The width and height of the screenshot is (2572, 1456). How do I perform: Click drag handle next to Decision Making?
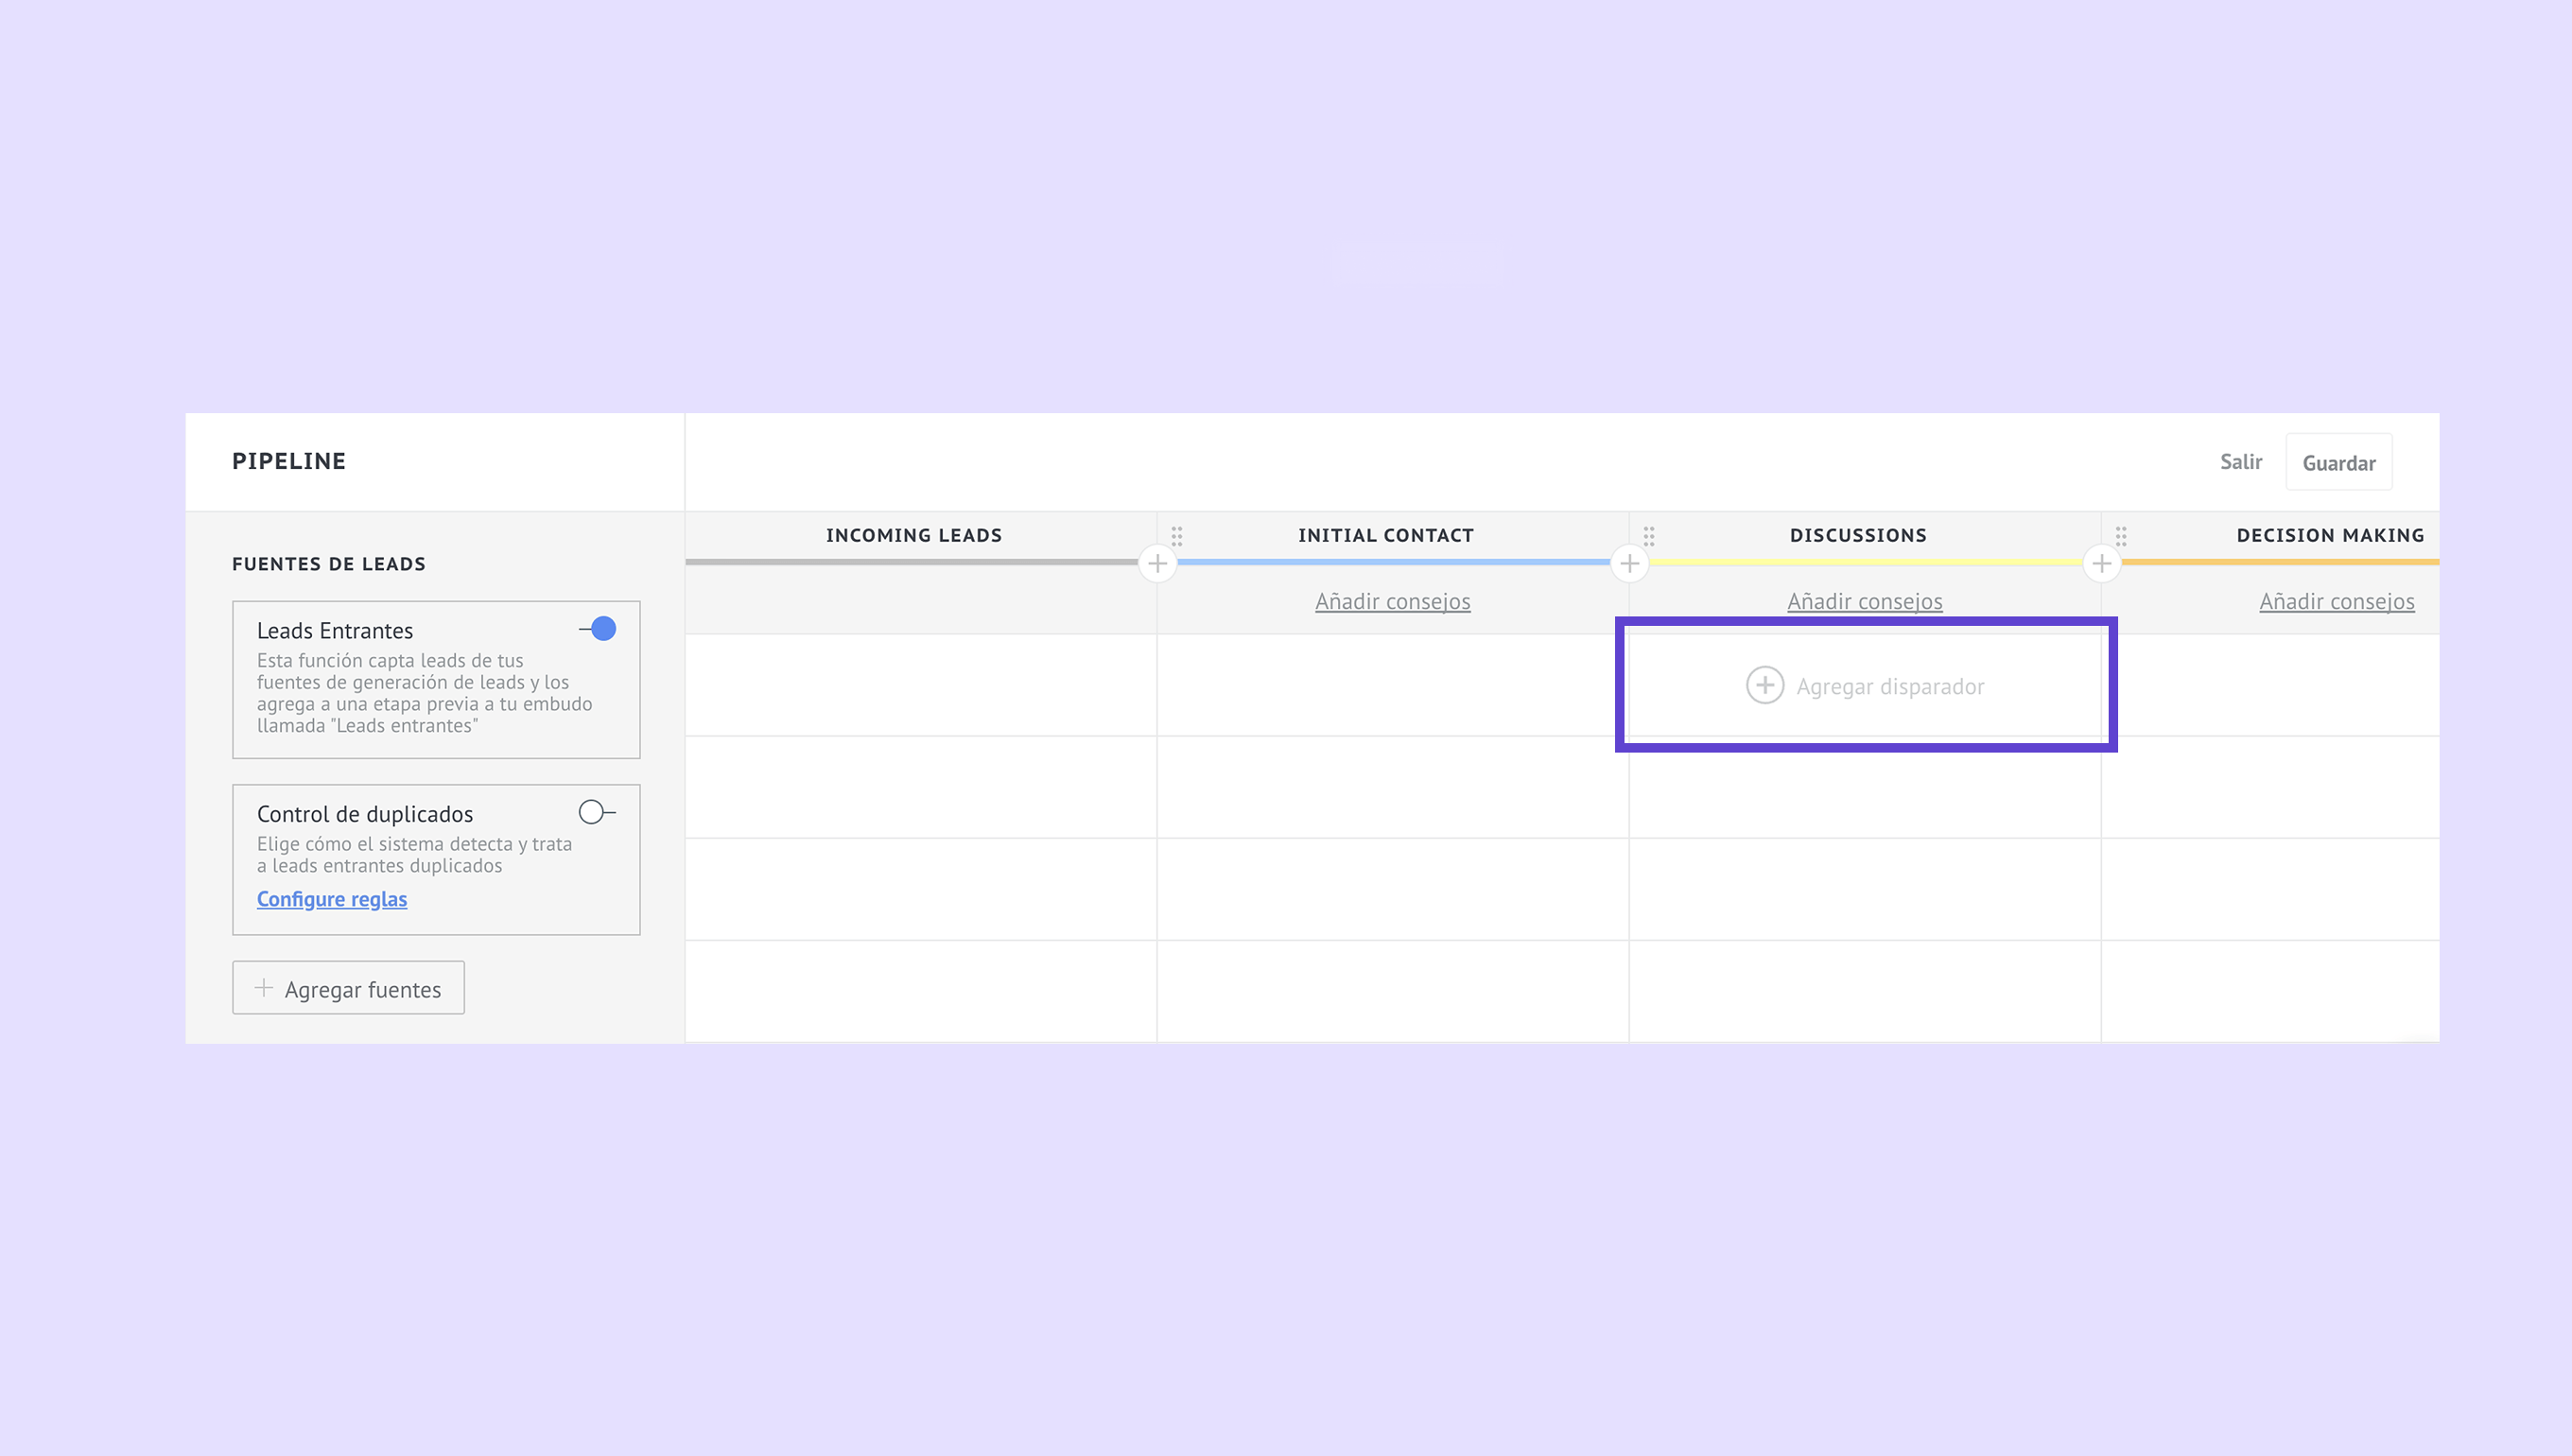(x=2121, y=536)
